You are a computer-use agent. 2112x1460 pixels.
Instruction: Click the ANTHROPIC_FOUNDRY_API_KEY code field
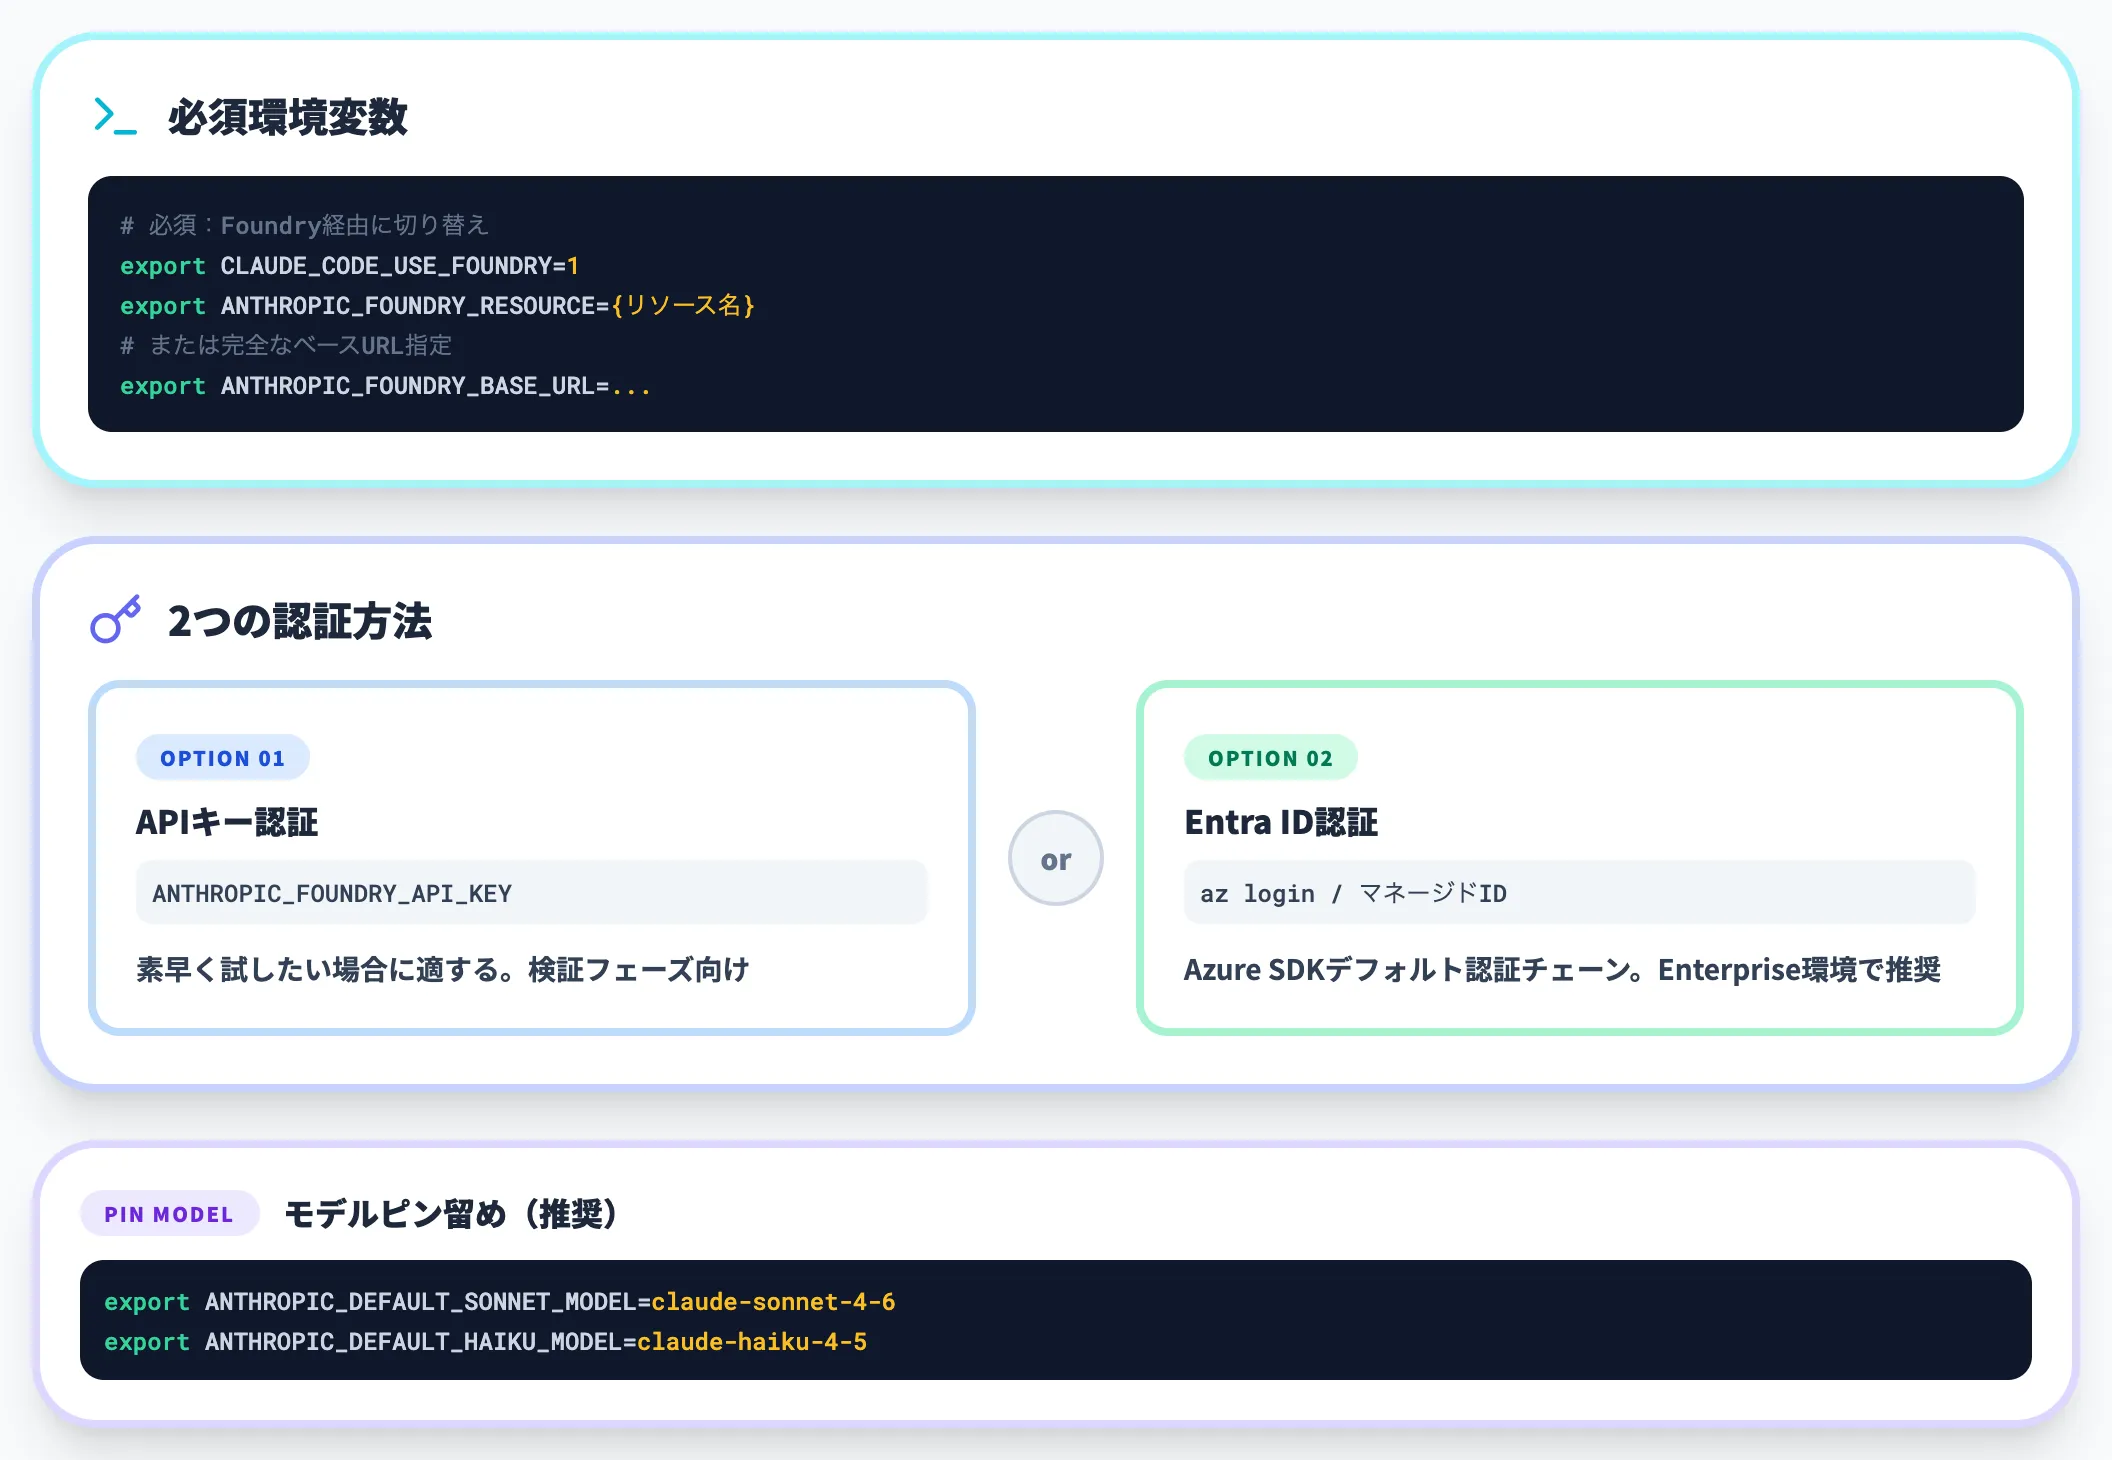[532, 893]
